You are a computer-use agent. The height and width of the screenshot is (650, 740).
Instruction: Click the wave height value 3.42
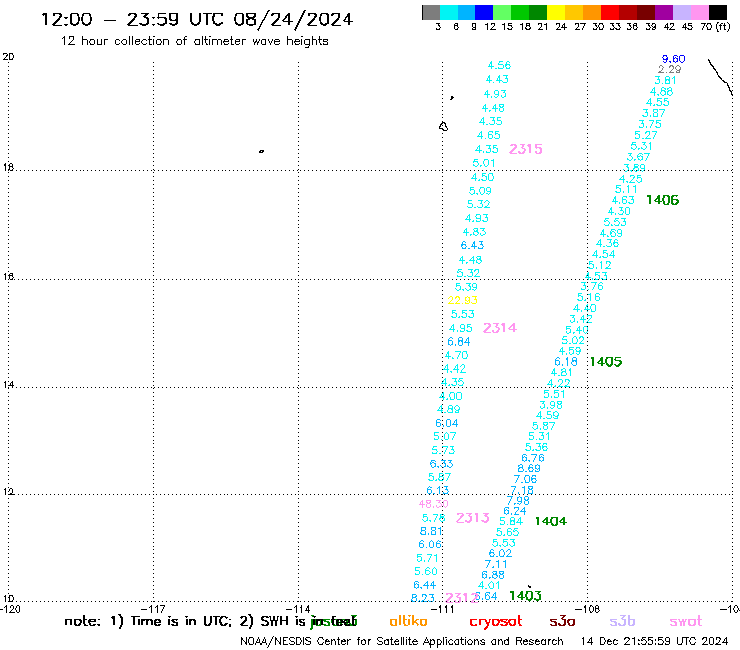(581, 319)
